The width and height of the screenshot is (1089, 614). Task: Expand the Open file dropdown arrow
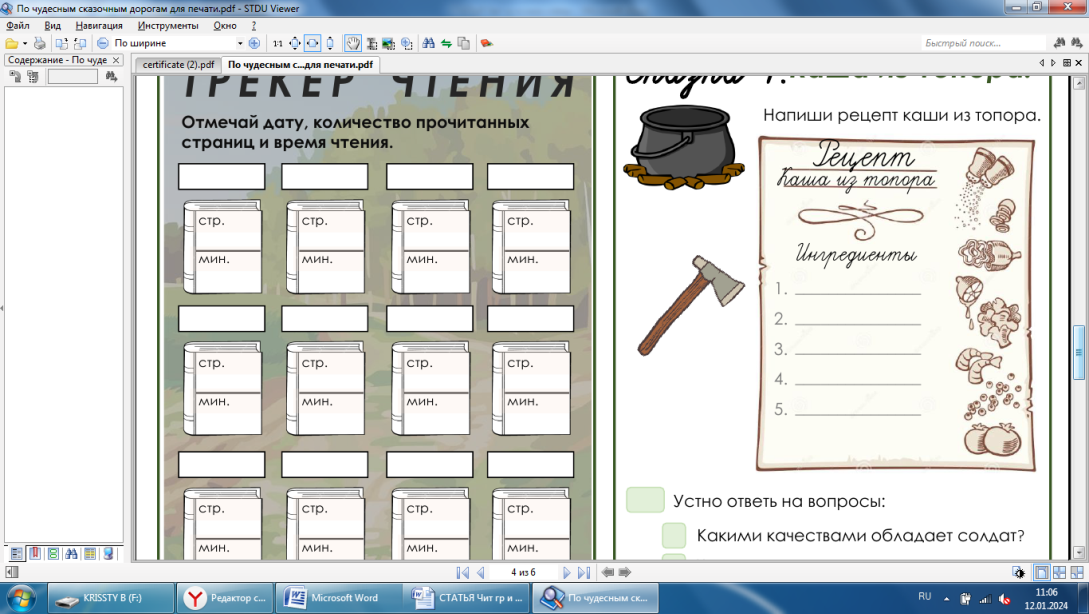pos(24,43)
